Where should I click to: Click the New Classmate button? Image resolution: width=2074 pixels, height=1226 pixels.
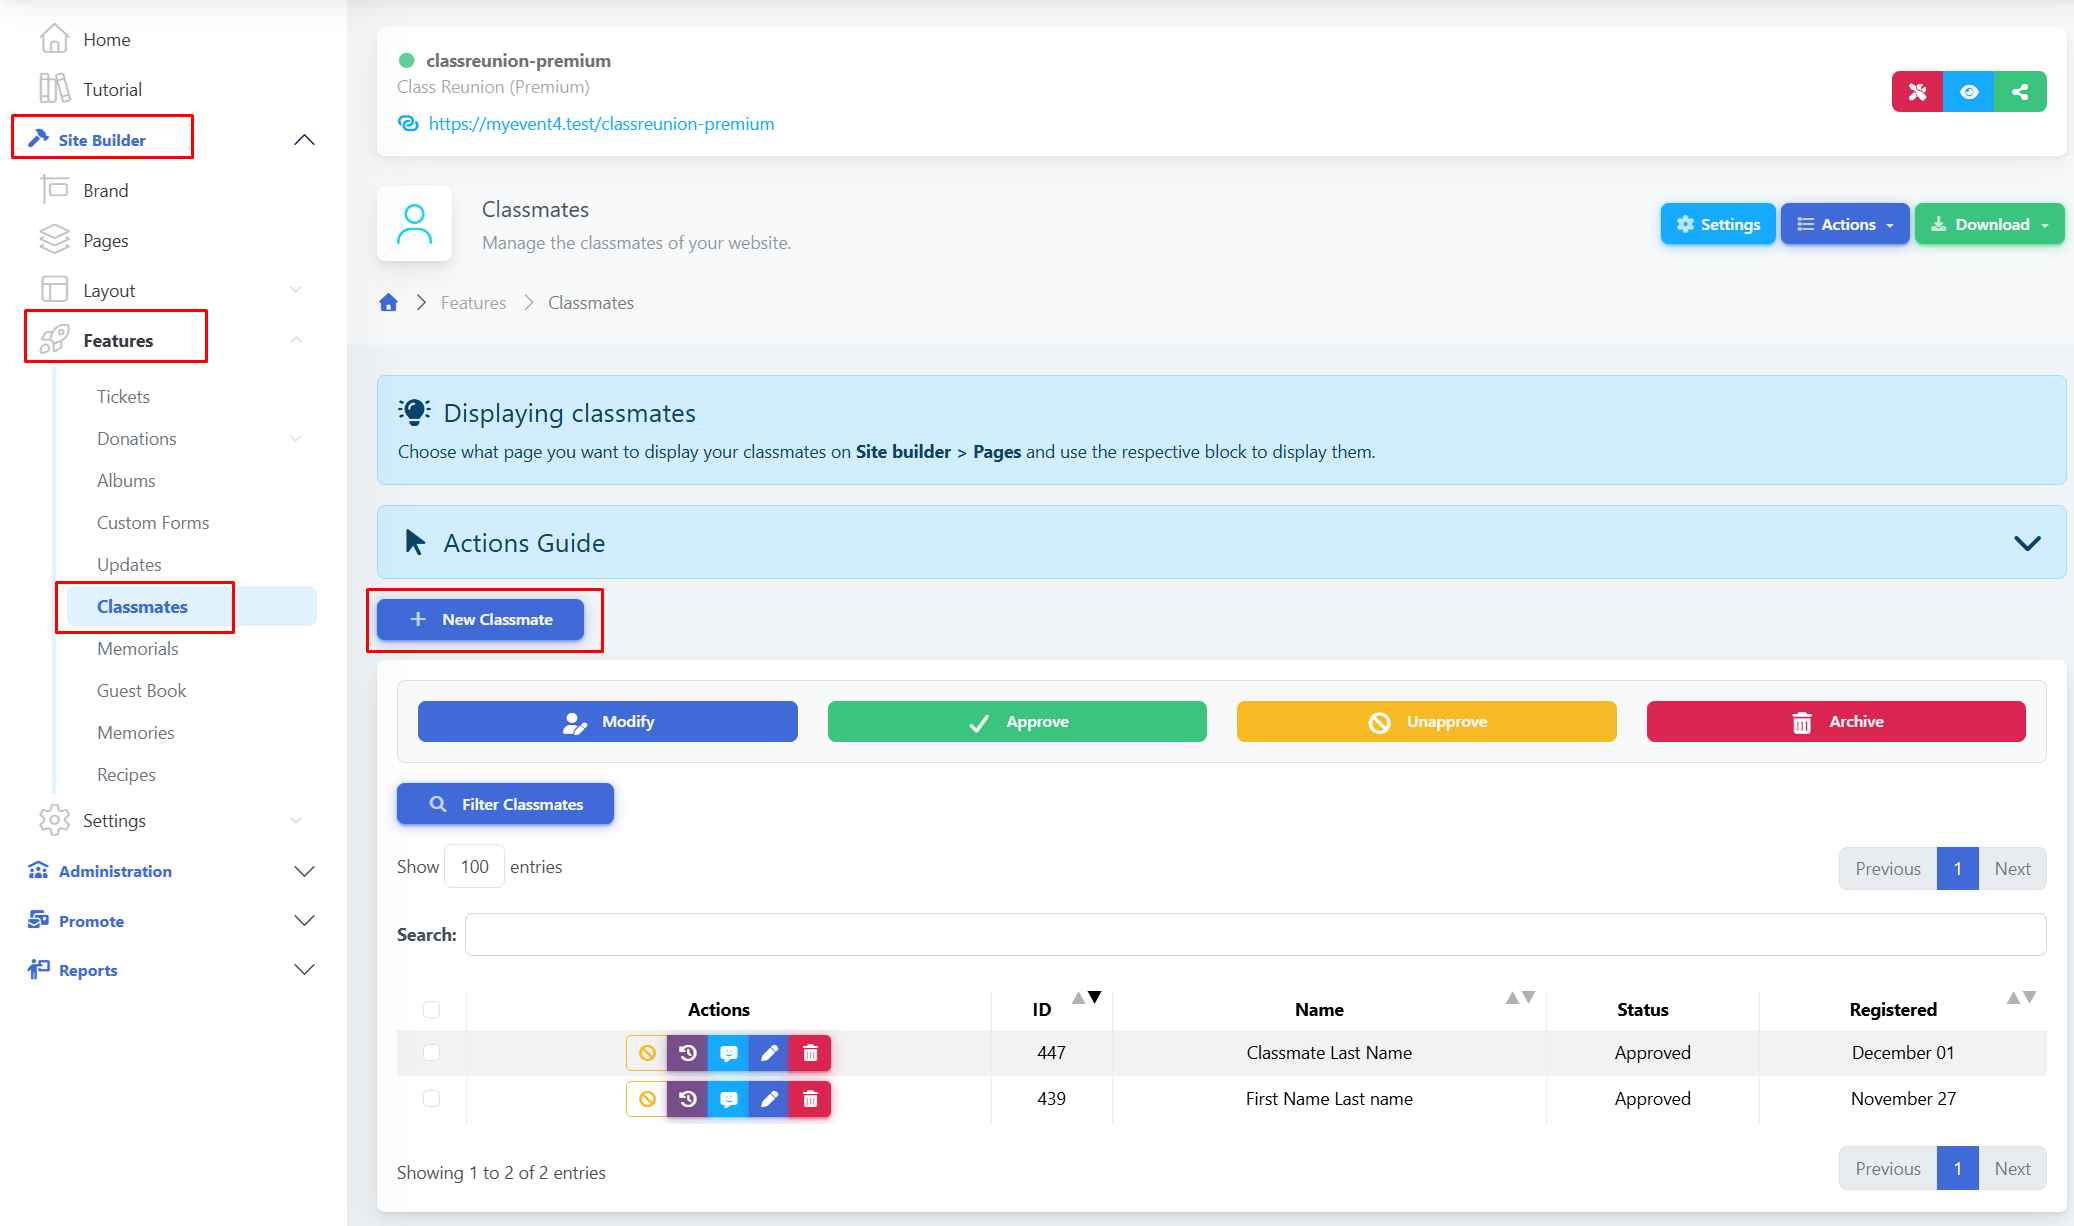coord(481,620)
